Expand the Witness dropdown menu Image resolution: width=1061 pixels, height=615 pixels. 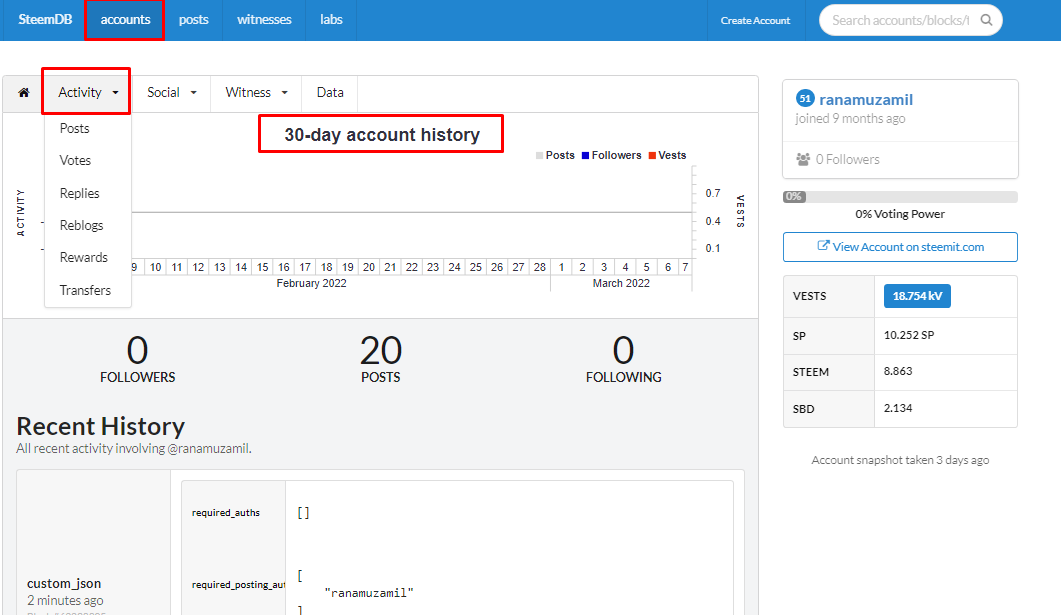(256, 92)
